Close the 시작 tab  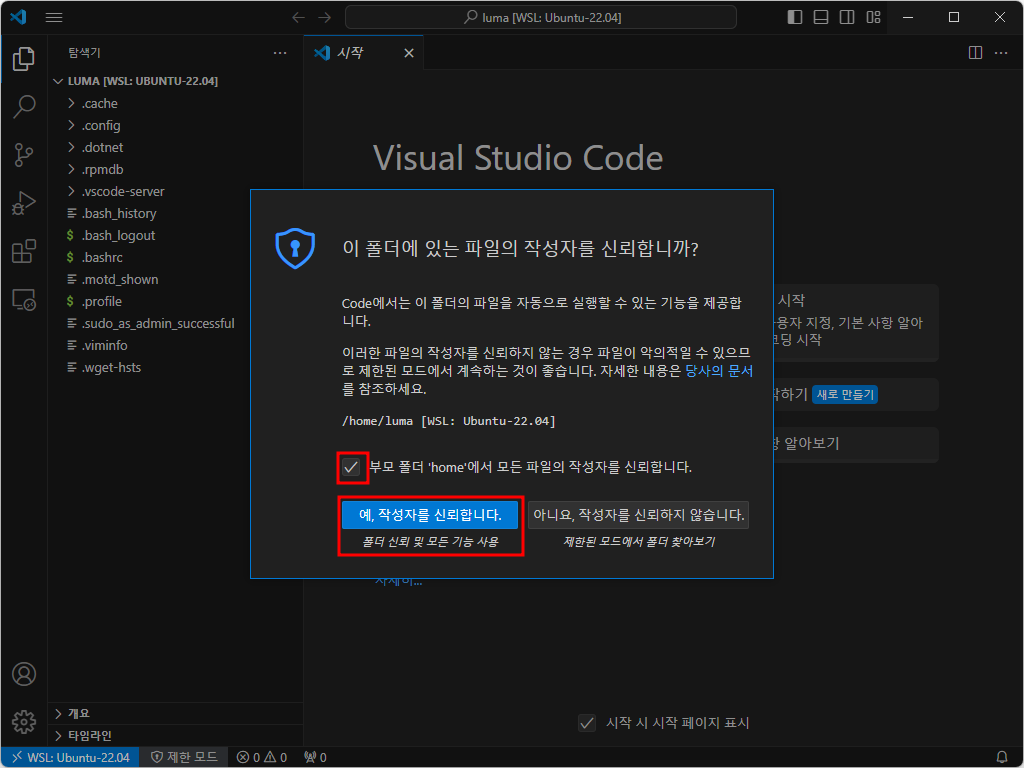[x=409, y=53]
